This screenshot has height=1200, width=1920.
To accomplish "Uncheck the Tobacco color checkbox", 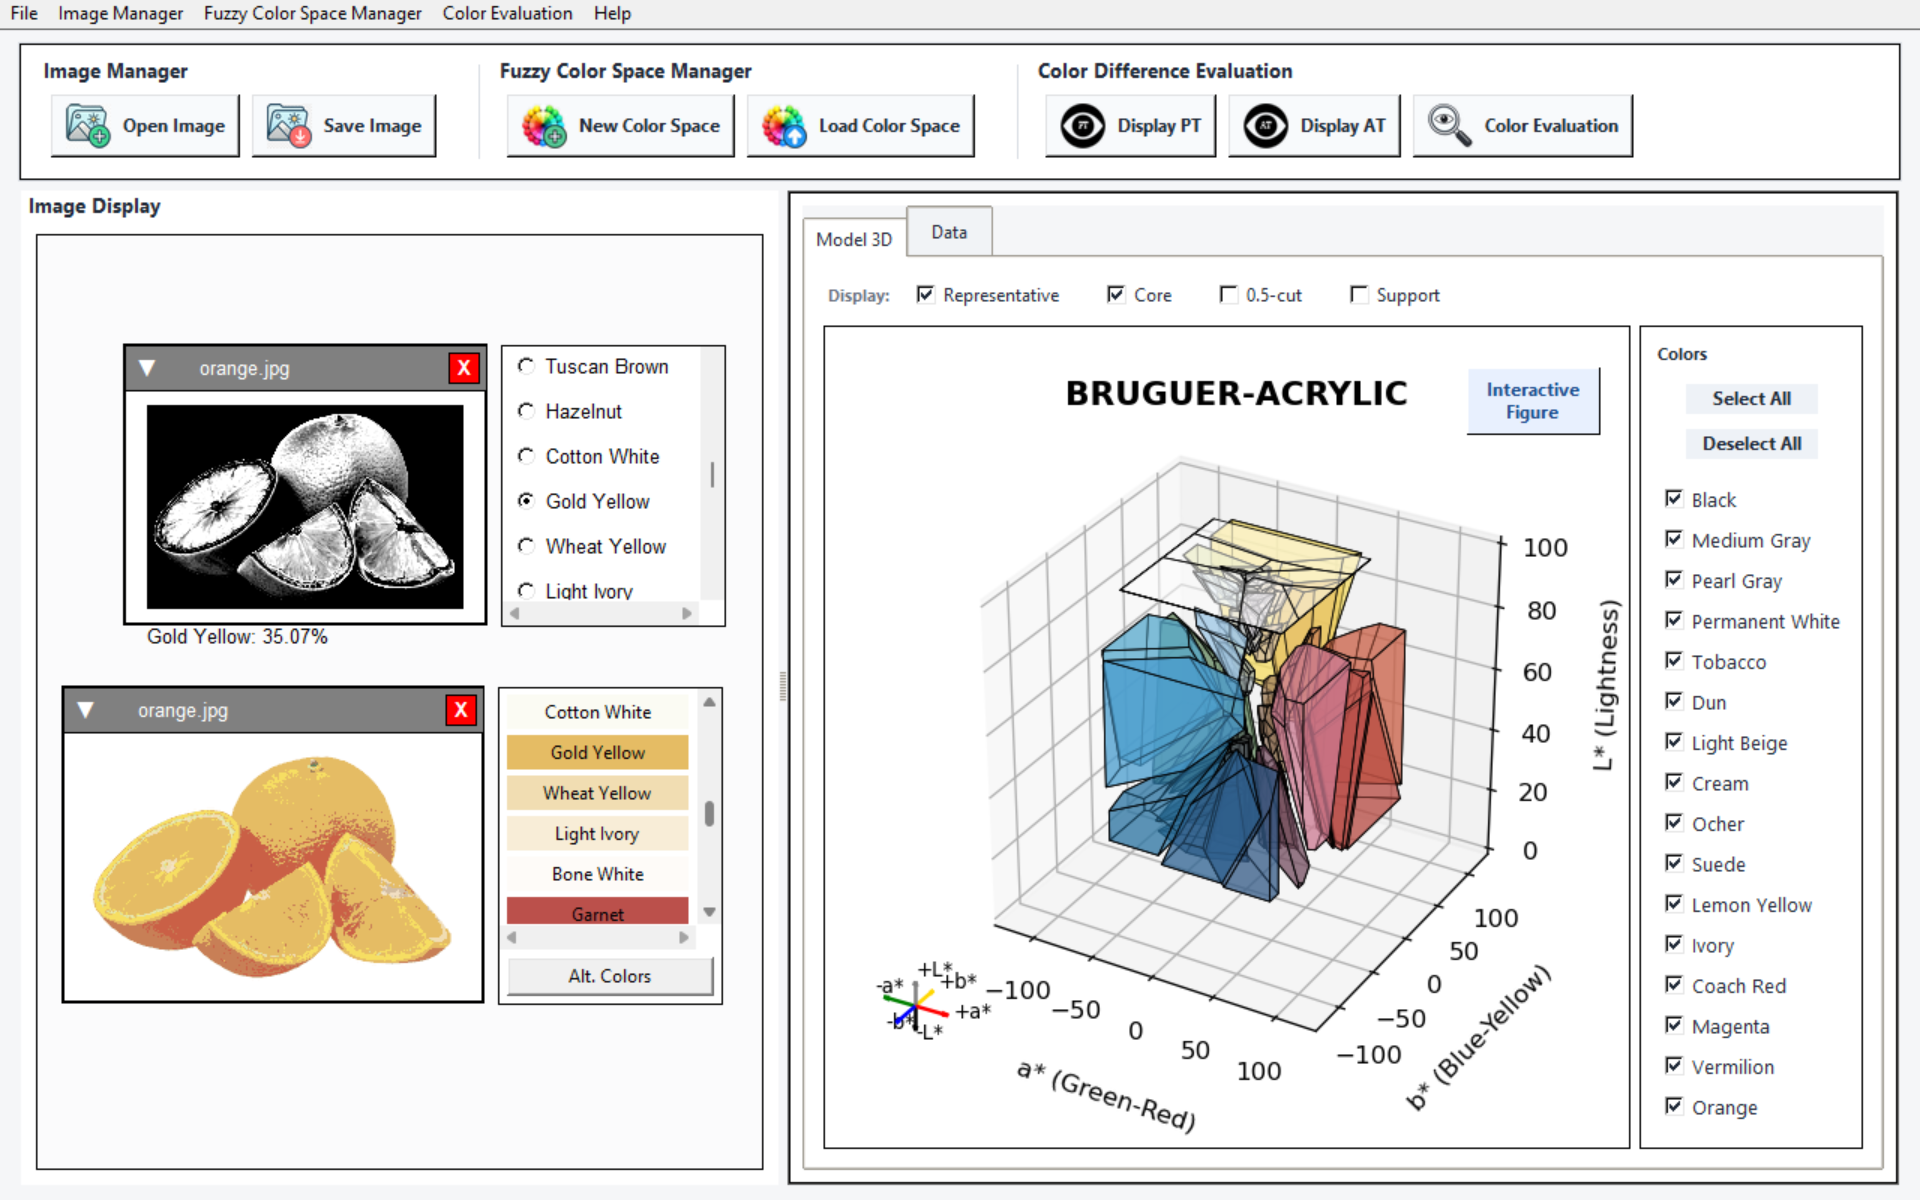I will (1674, 660).
